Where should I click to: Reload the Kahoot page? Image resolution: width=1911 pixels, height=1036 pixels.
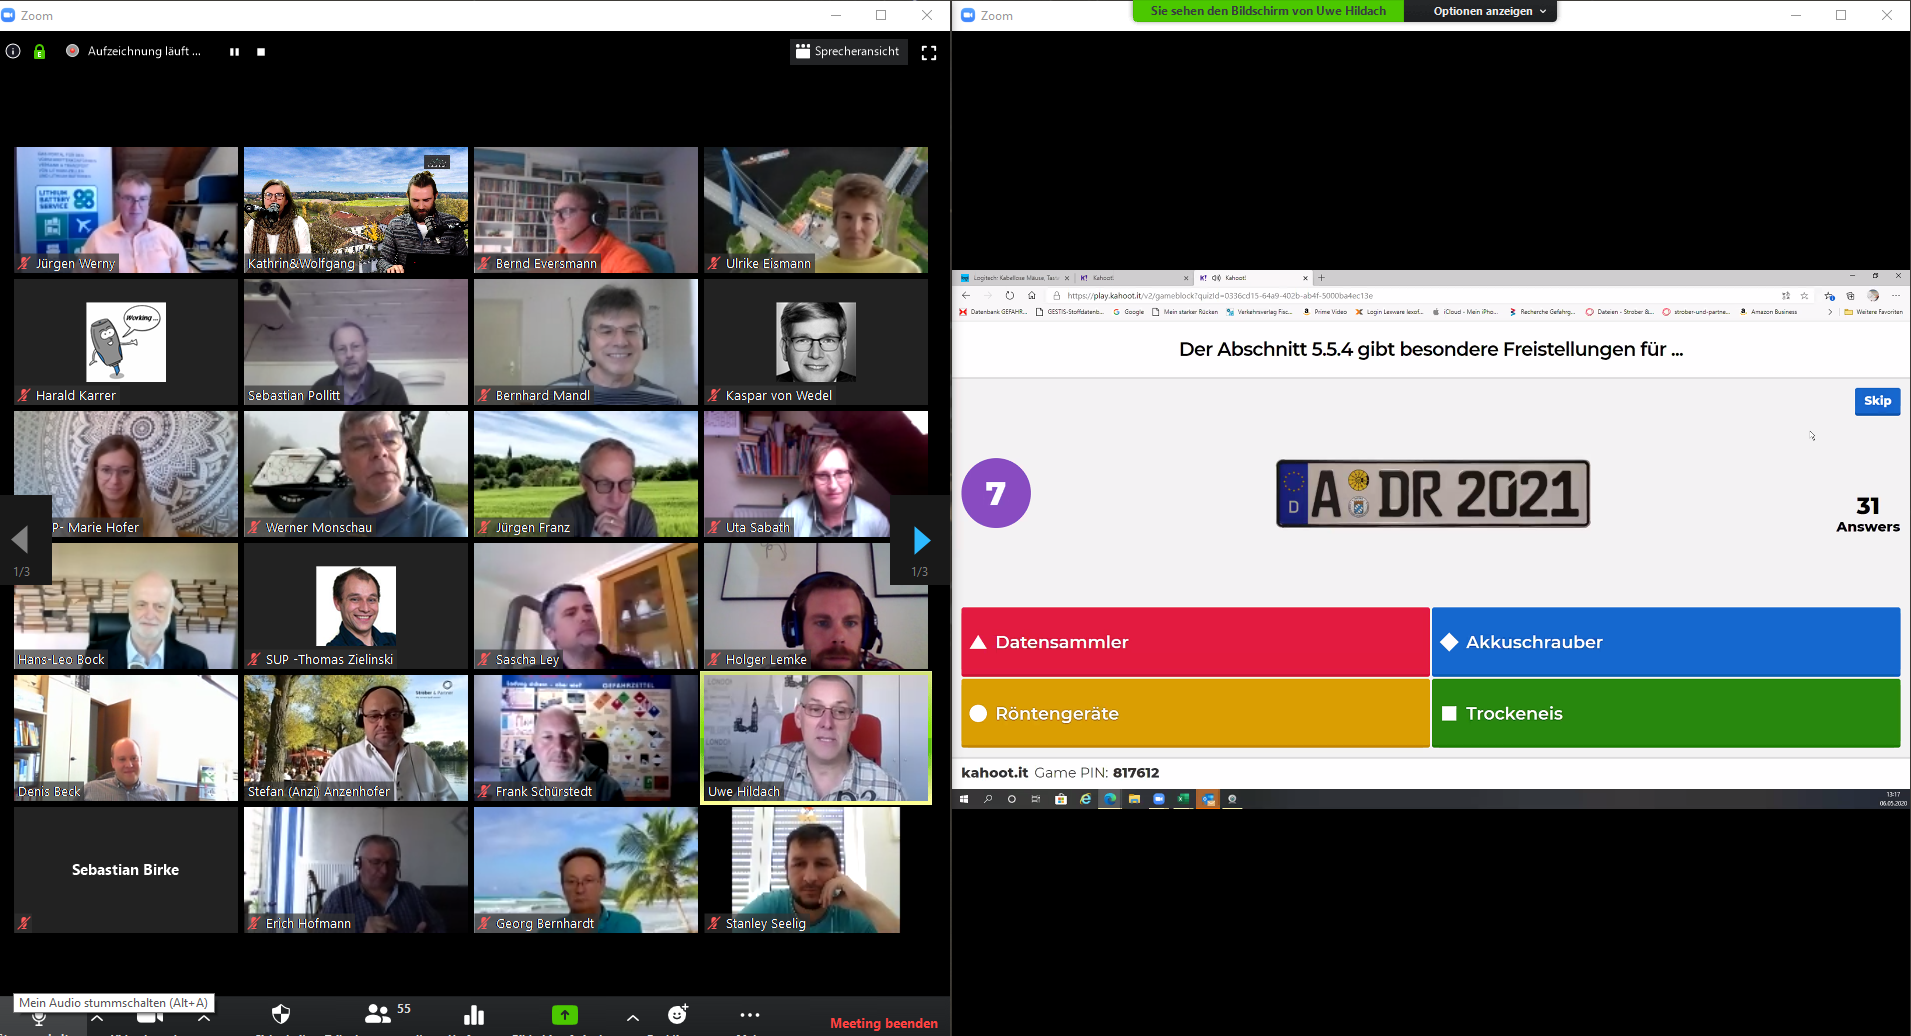pos(1010,296)
